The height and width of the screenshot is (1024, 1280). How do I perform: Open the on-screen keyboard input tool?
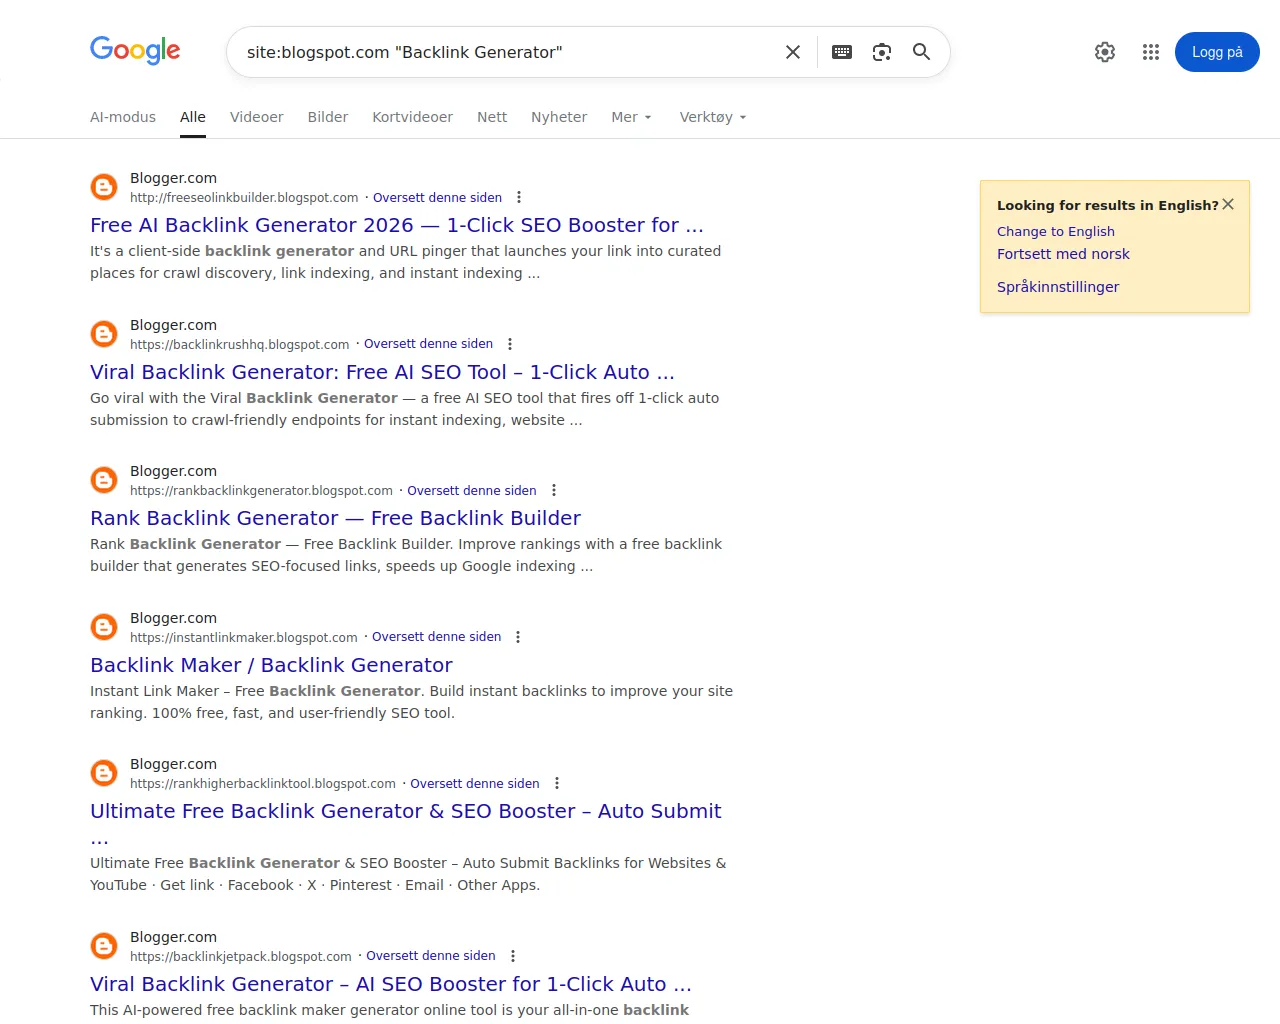(842, 52)
